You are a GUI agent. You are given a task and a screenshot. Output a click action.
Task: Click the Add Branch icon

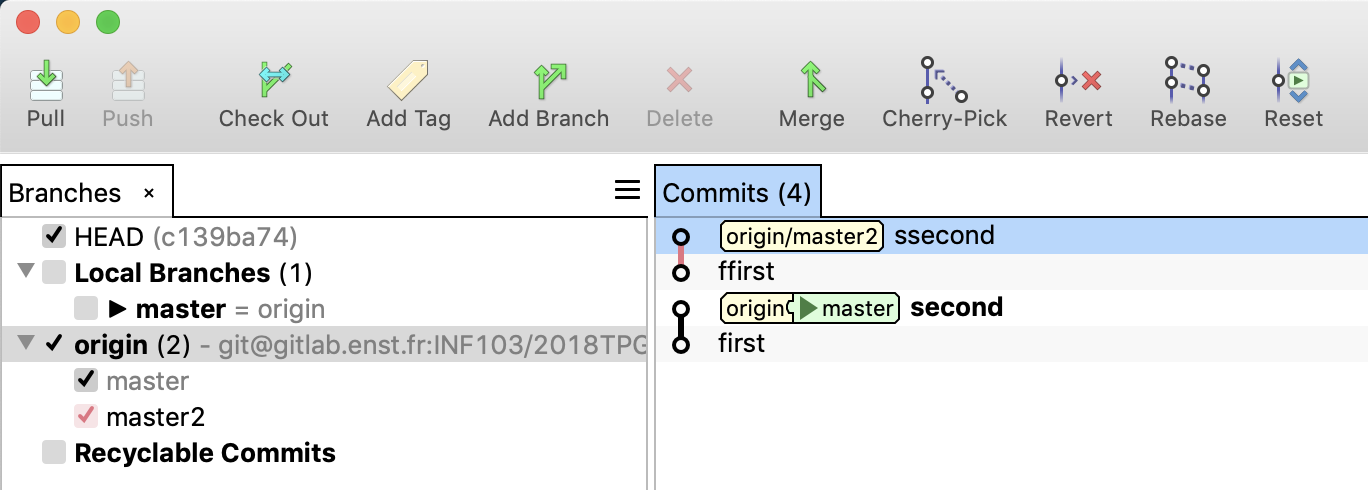[548, 81]
